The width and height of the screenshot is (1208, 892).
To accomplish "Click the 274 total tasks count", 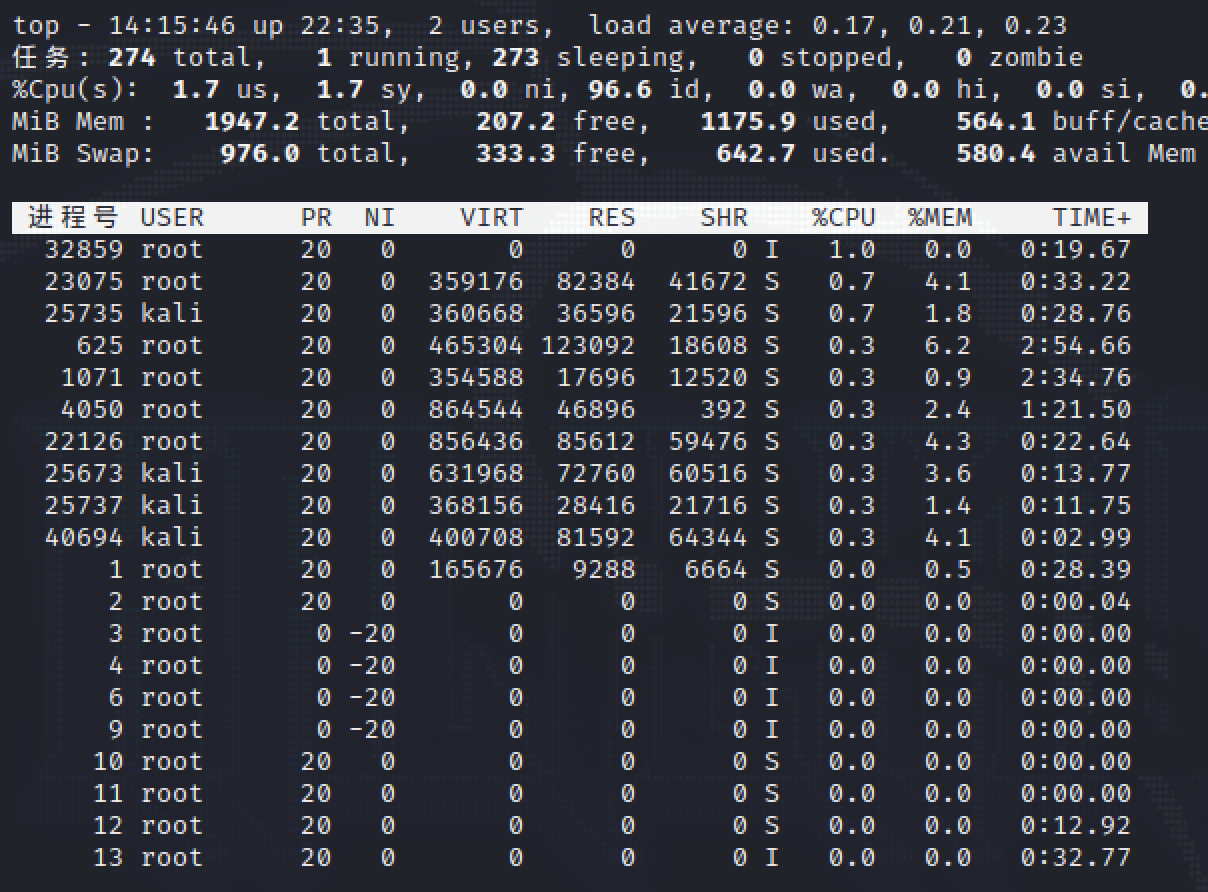I will tap(132, 58).
